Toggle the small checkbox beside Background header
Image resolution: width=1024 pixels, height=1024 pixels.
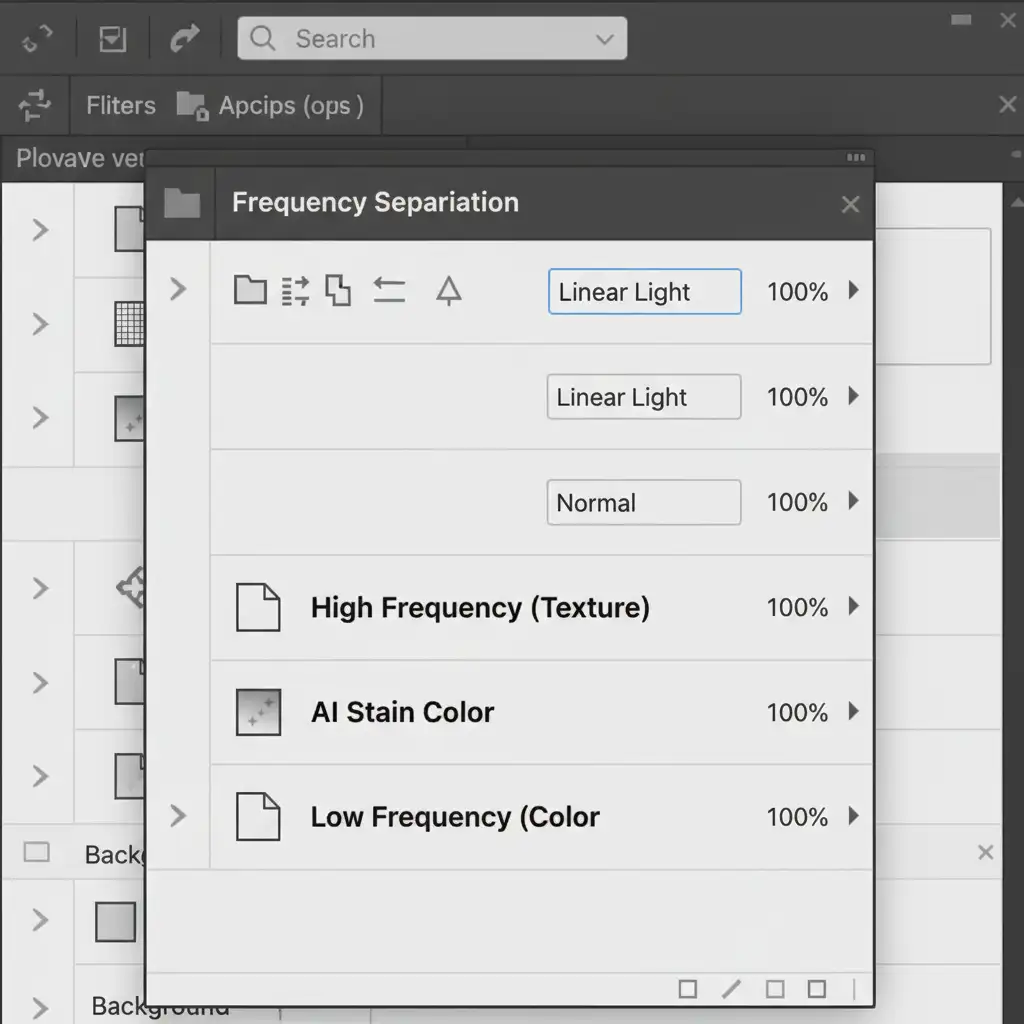(37, 852)
